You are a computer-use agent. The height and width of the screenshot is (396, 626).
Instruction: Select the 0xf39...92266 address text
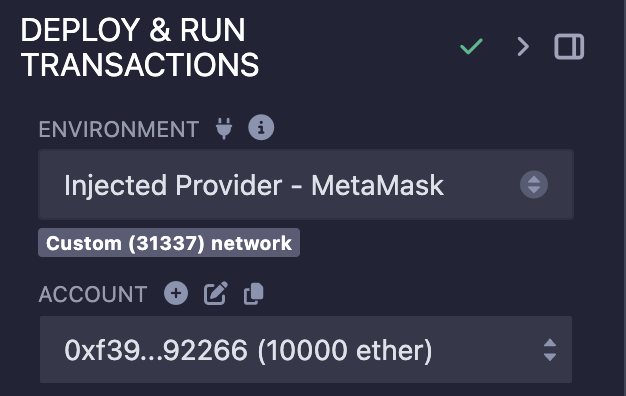point(156,350)
